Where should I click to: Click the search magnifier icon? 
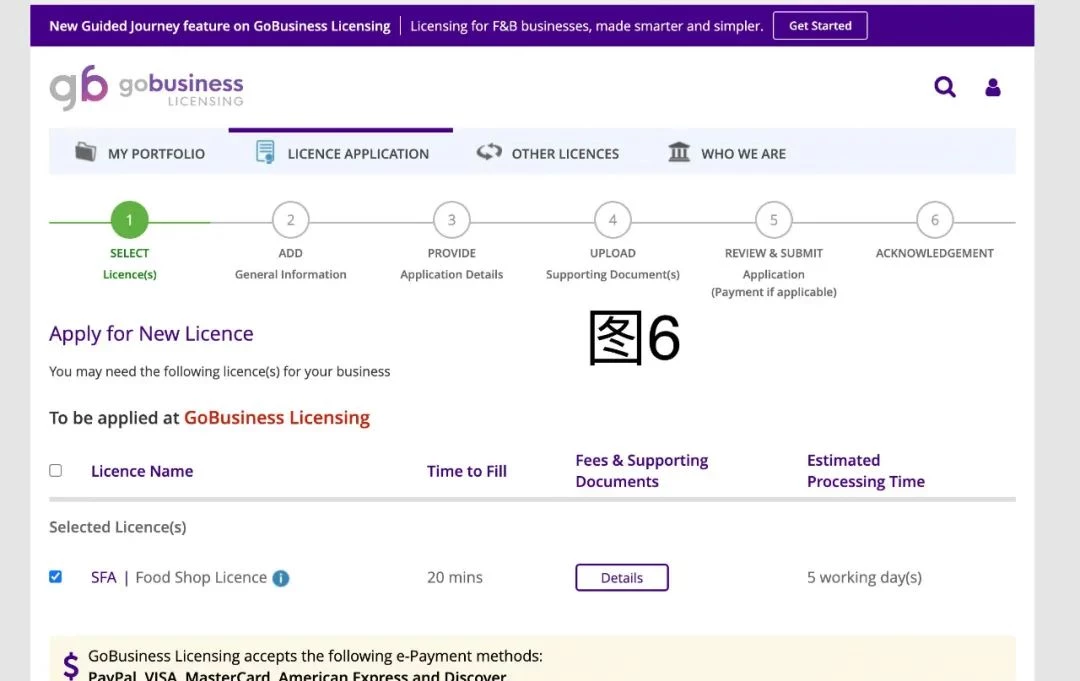(x=944, y=87)
